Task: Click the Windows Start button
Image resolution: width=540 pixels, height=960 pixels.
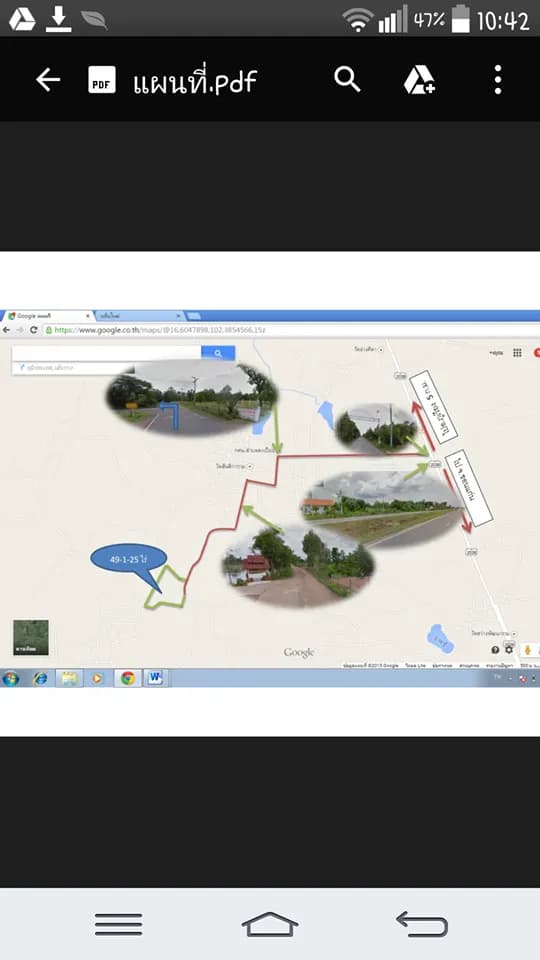Action: point(10,678)
